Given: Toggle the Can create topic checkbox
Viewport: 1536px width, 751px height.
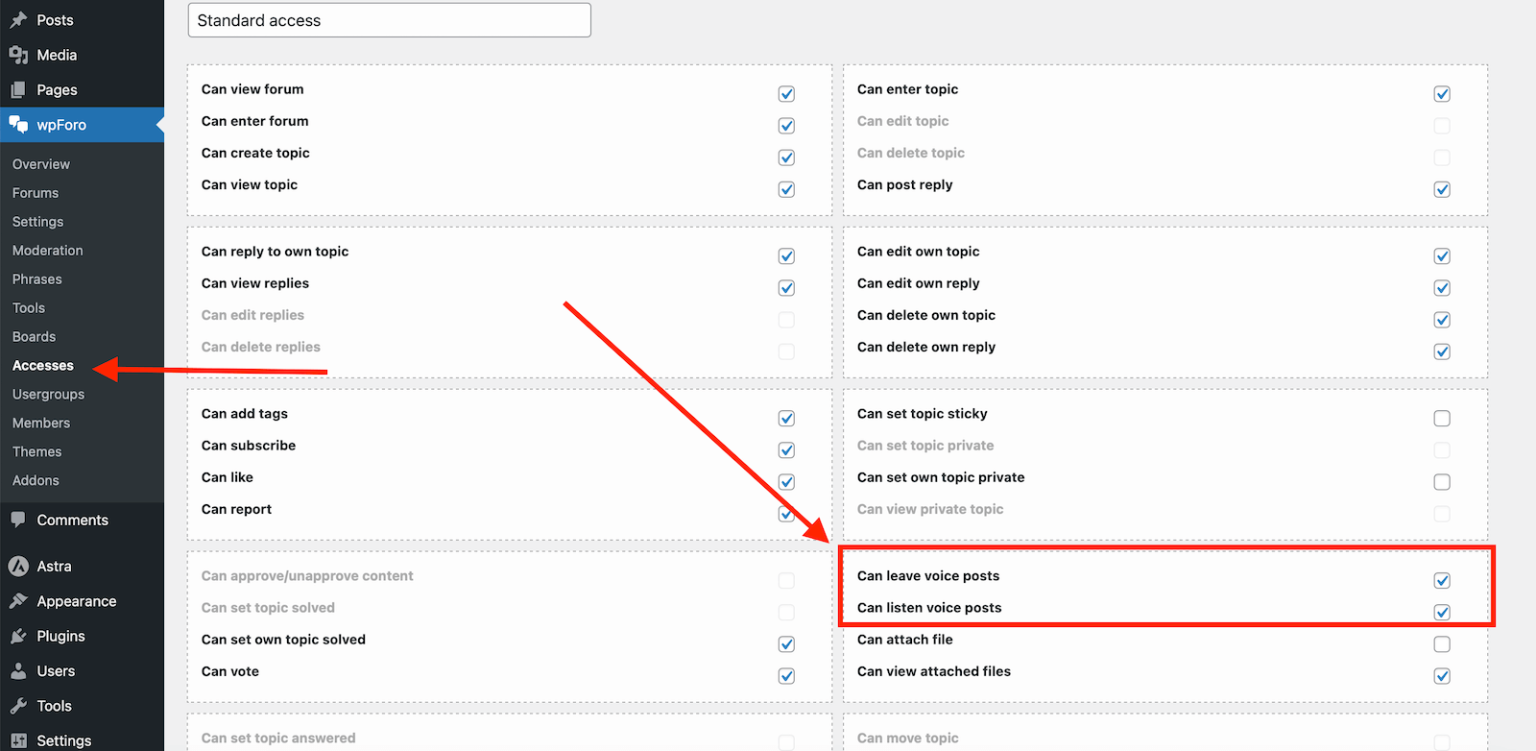Looking at the screenshot, I should coord(786,158).
